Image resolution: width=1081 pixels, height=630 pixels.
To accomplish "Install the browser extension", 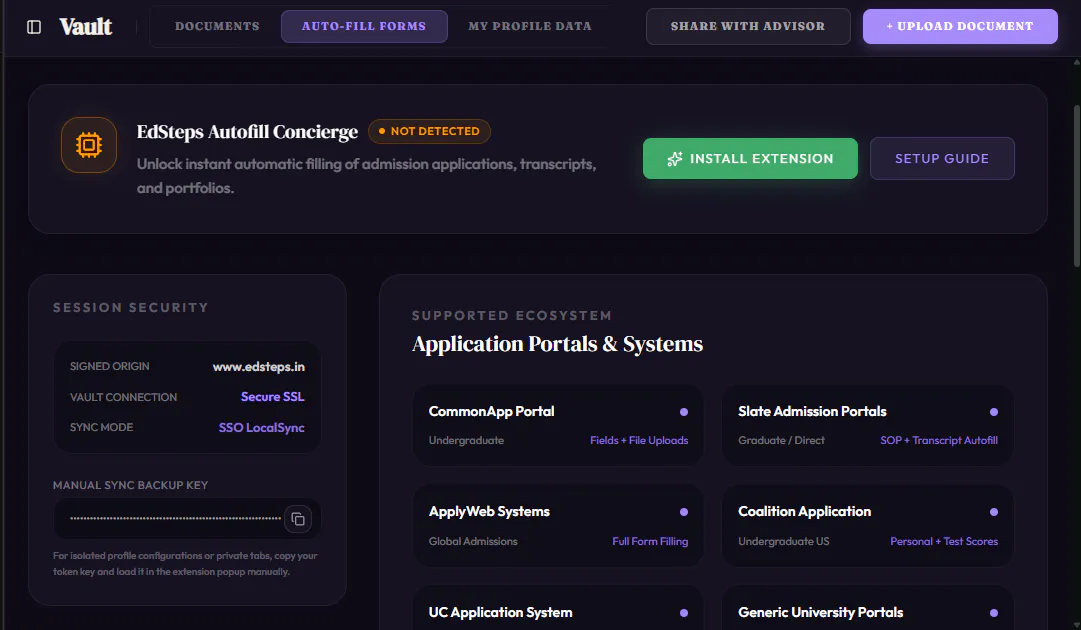I will [x=750, y=159].
